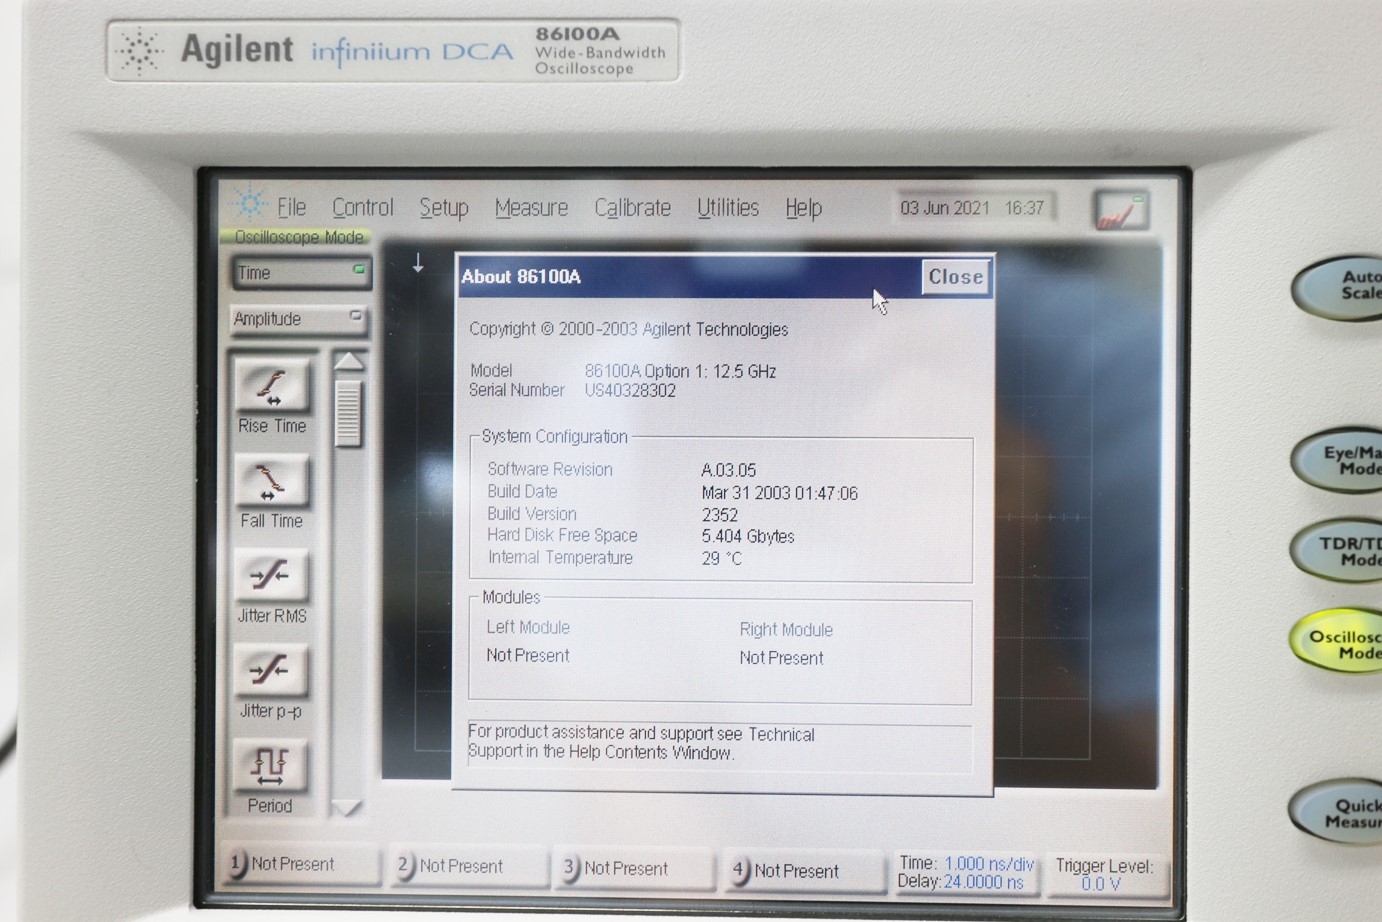Select the Jitter p-p measurement icon
1382x922 pixels.
(x=270, y=671)
